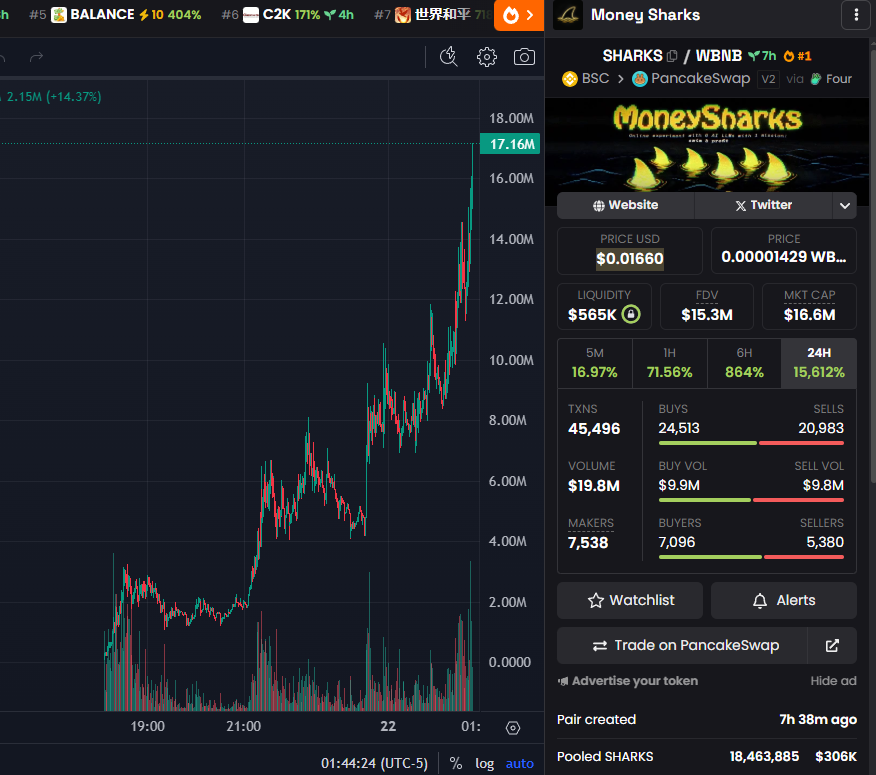
Task: Select the 6H timeframe tab
Action: click(x=744, y=363)
